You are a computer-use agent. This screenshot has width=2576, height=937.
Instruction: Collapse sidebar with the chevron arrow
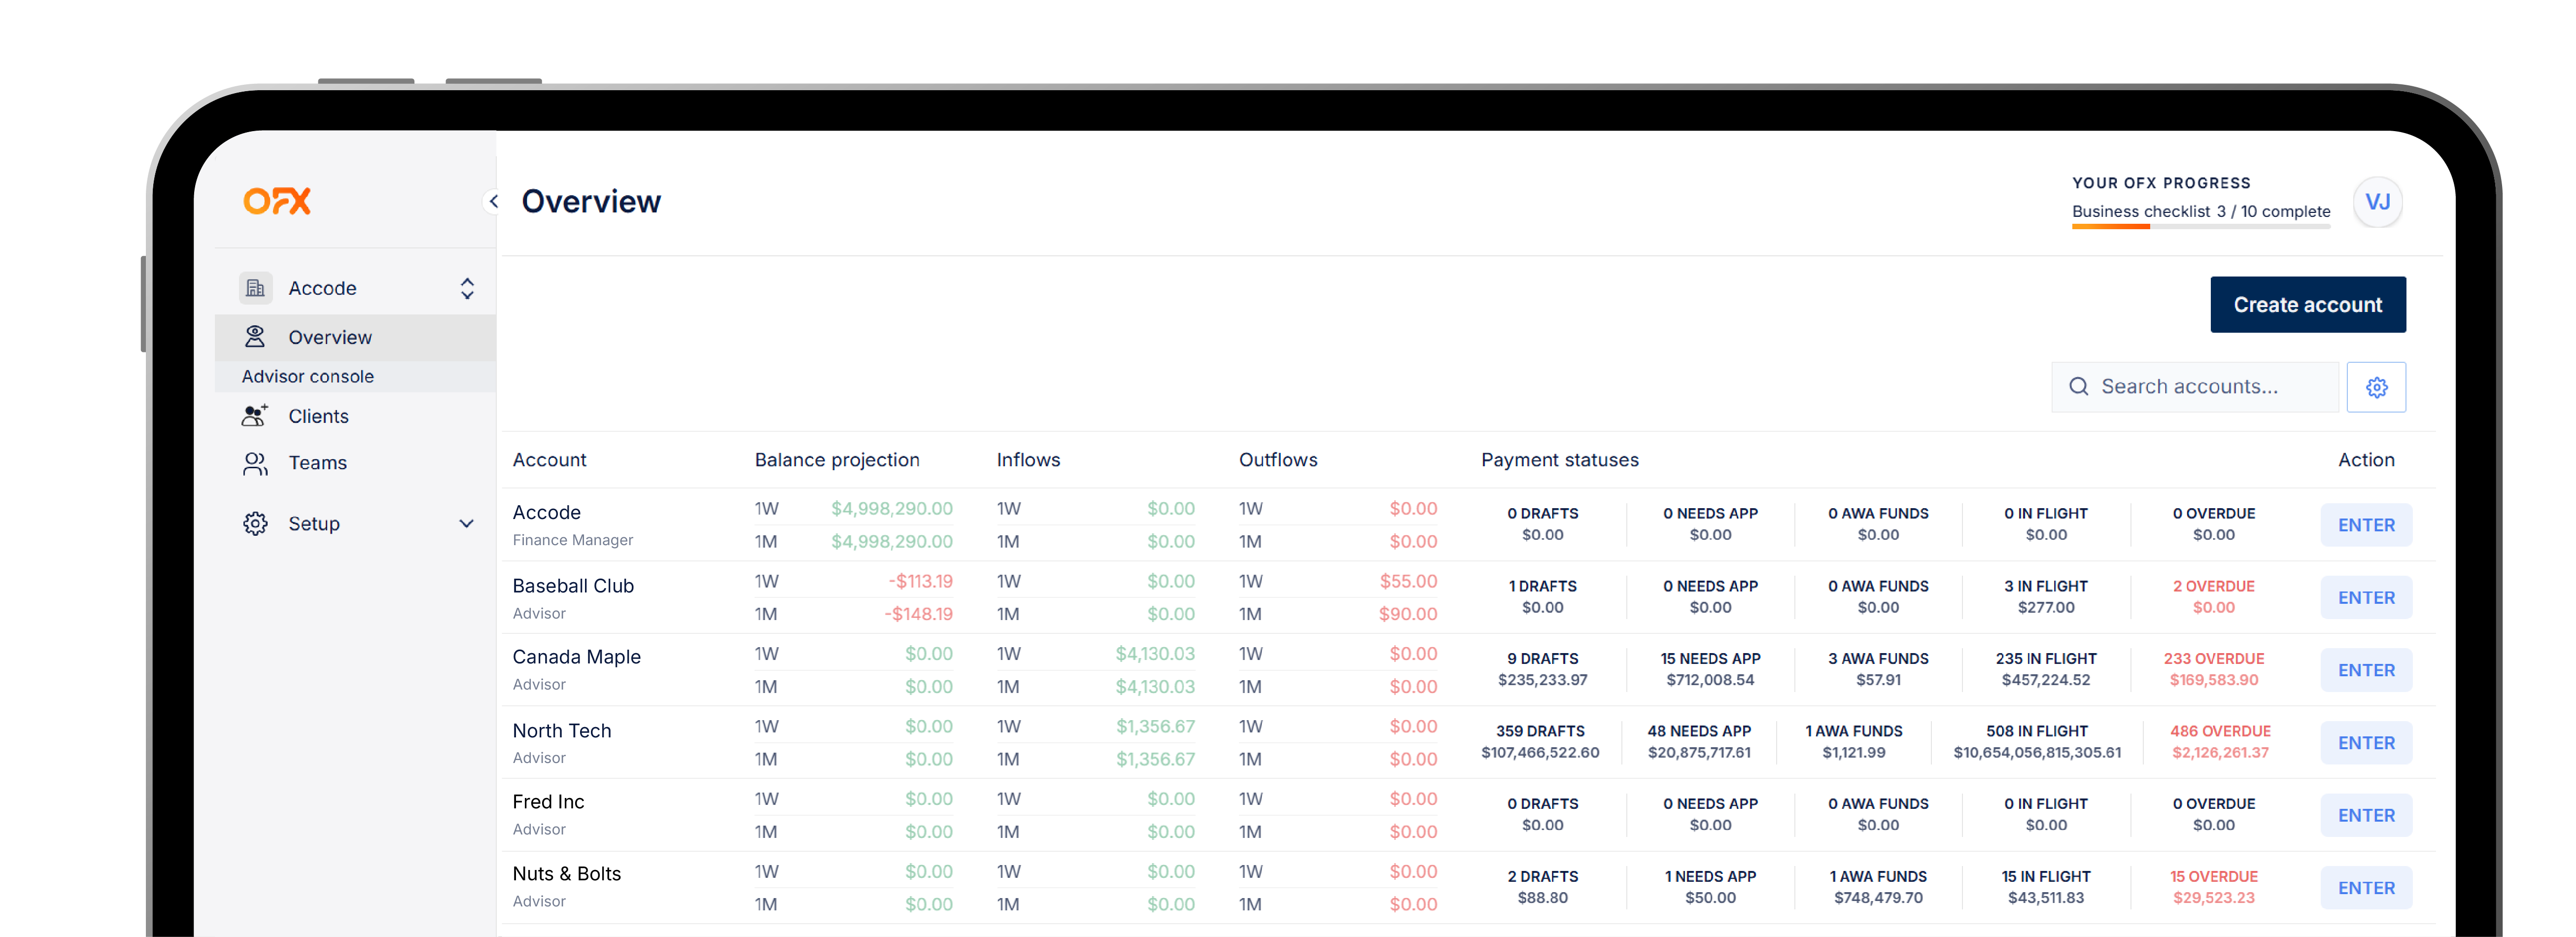493,201
